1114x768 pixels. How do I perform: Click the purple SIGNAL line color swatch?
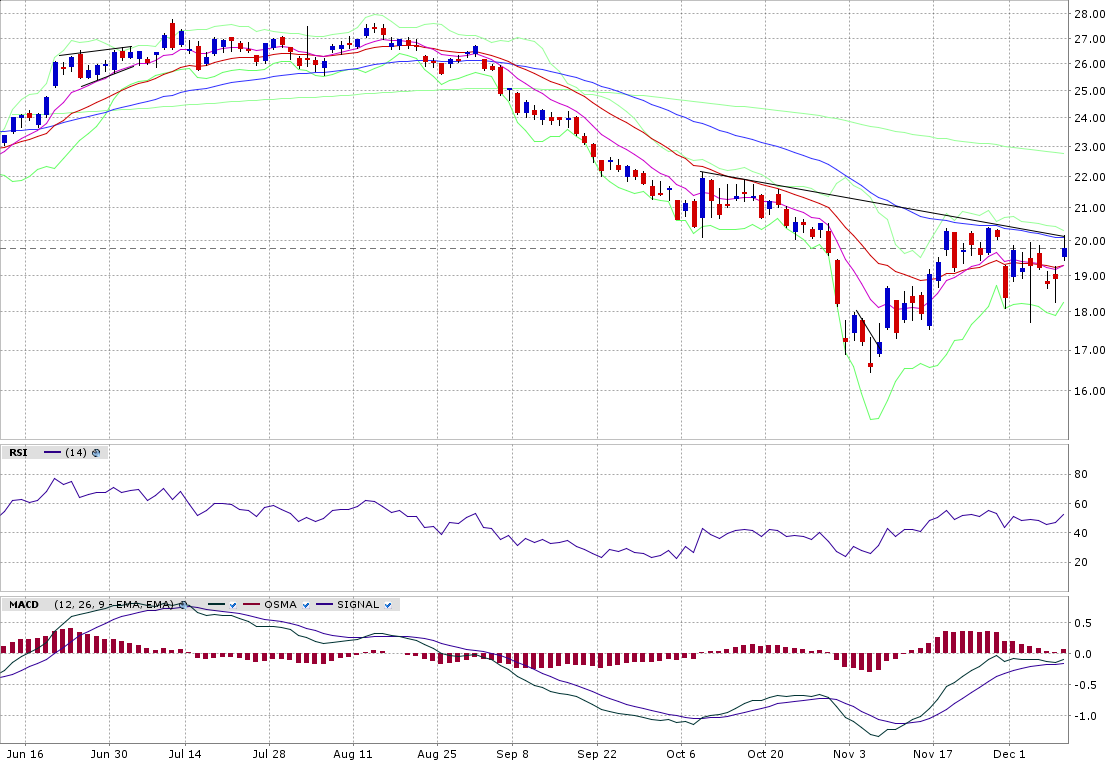pyautogui.click(x=324, y=605)
